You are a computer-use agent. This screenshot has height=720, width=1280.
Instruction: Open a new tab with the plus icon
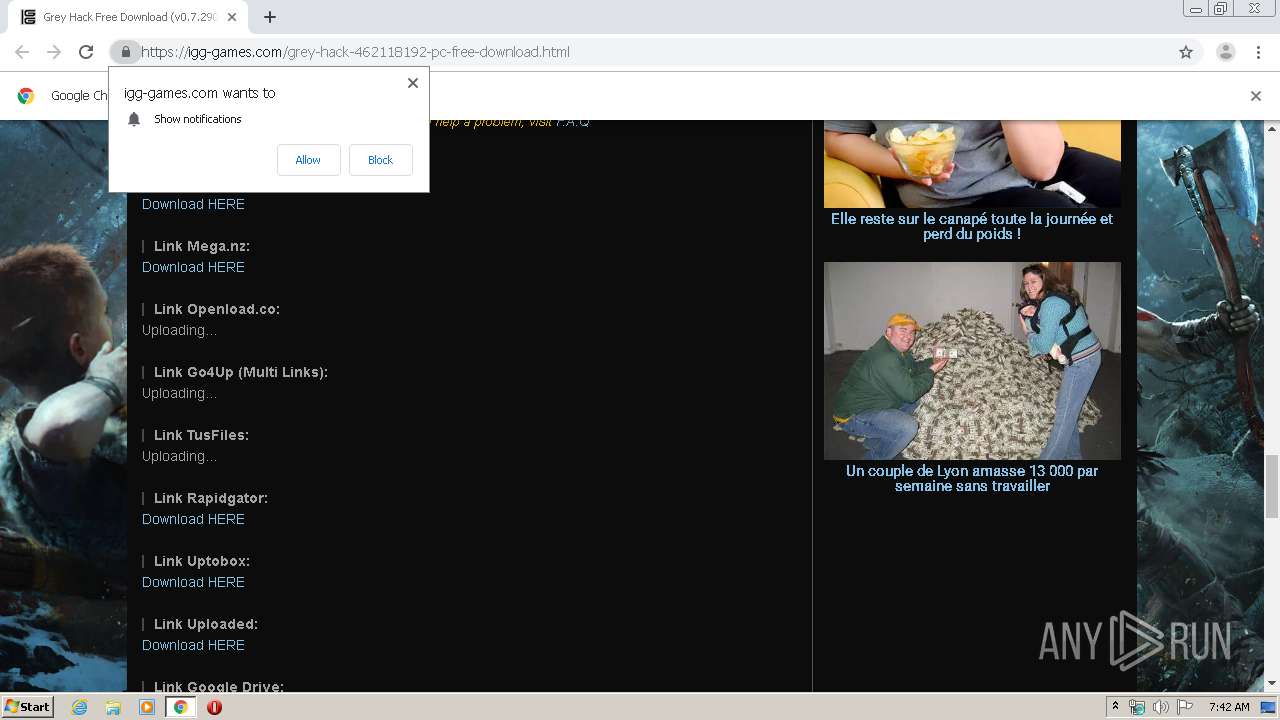point(270,17)
